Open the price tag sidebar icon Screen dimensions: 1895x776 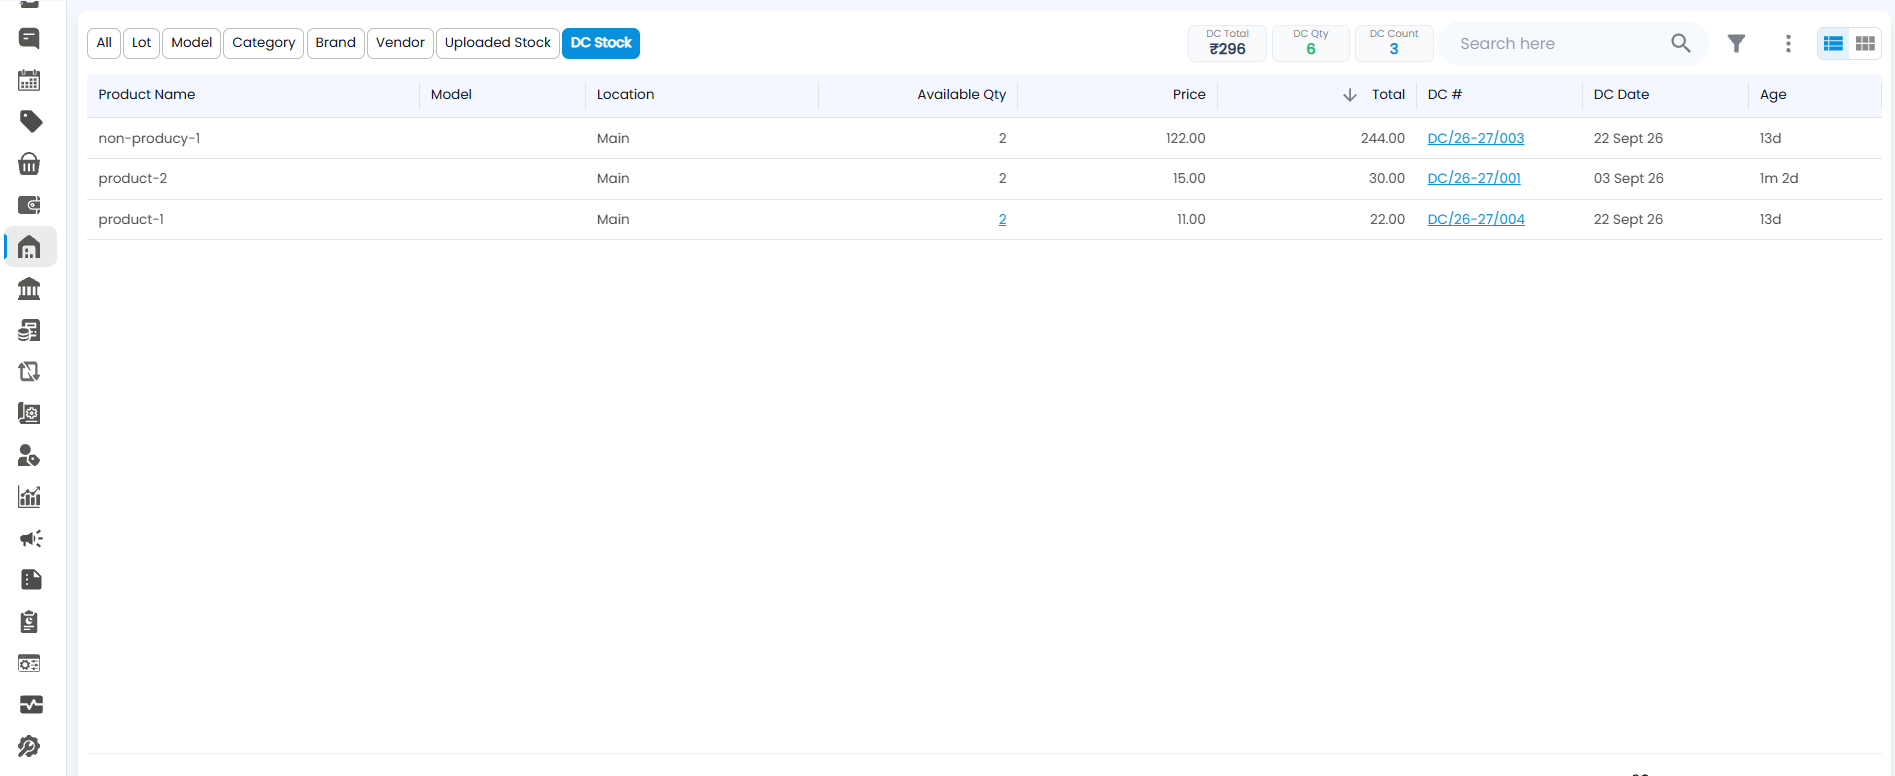[31, 122]
